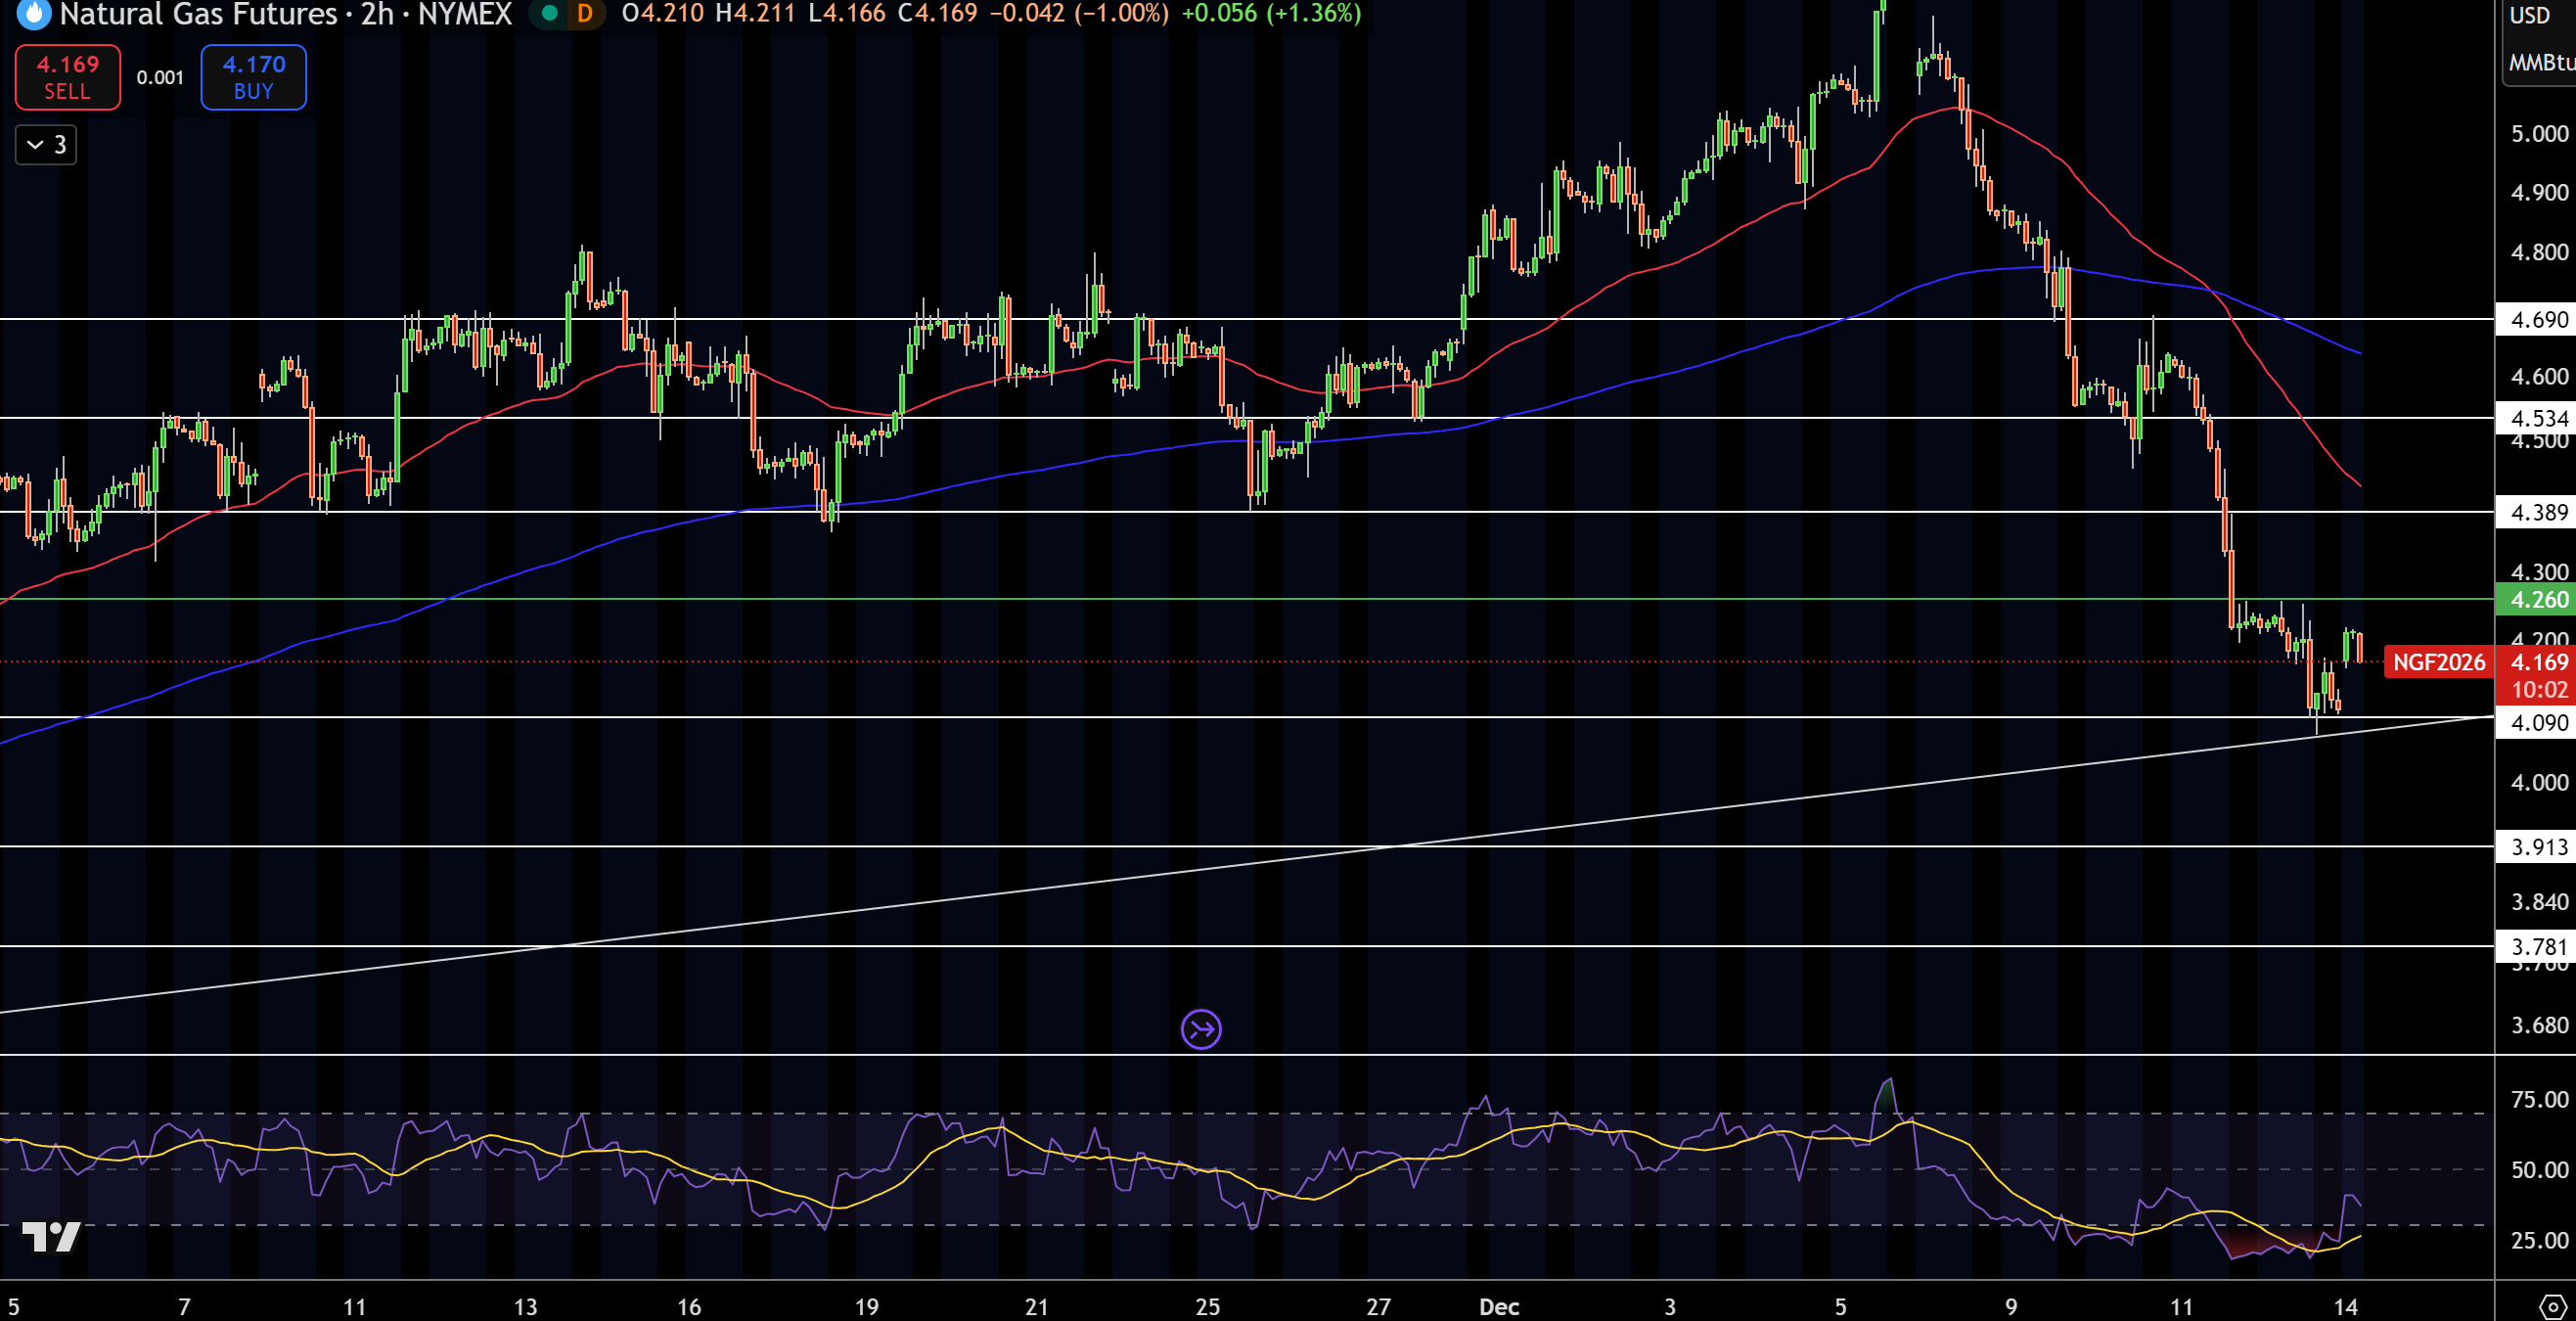Open chart settings via hexagon gear icon

(x=2551, y=1306)
